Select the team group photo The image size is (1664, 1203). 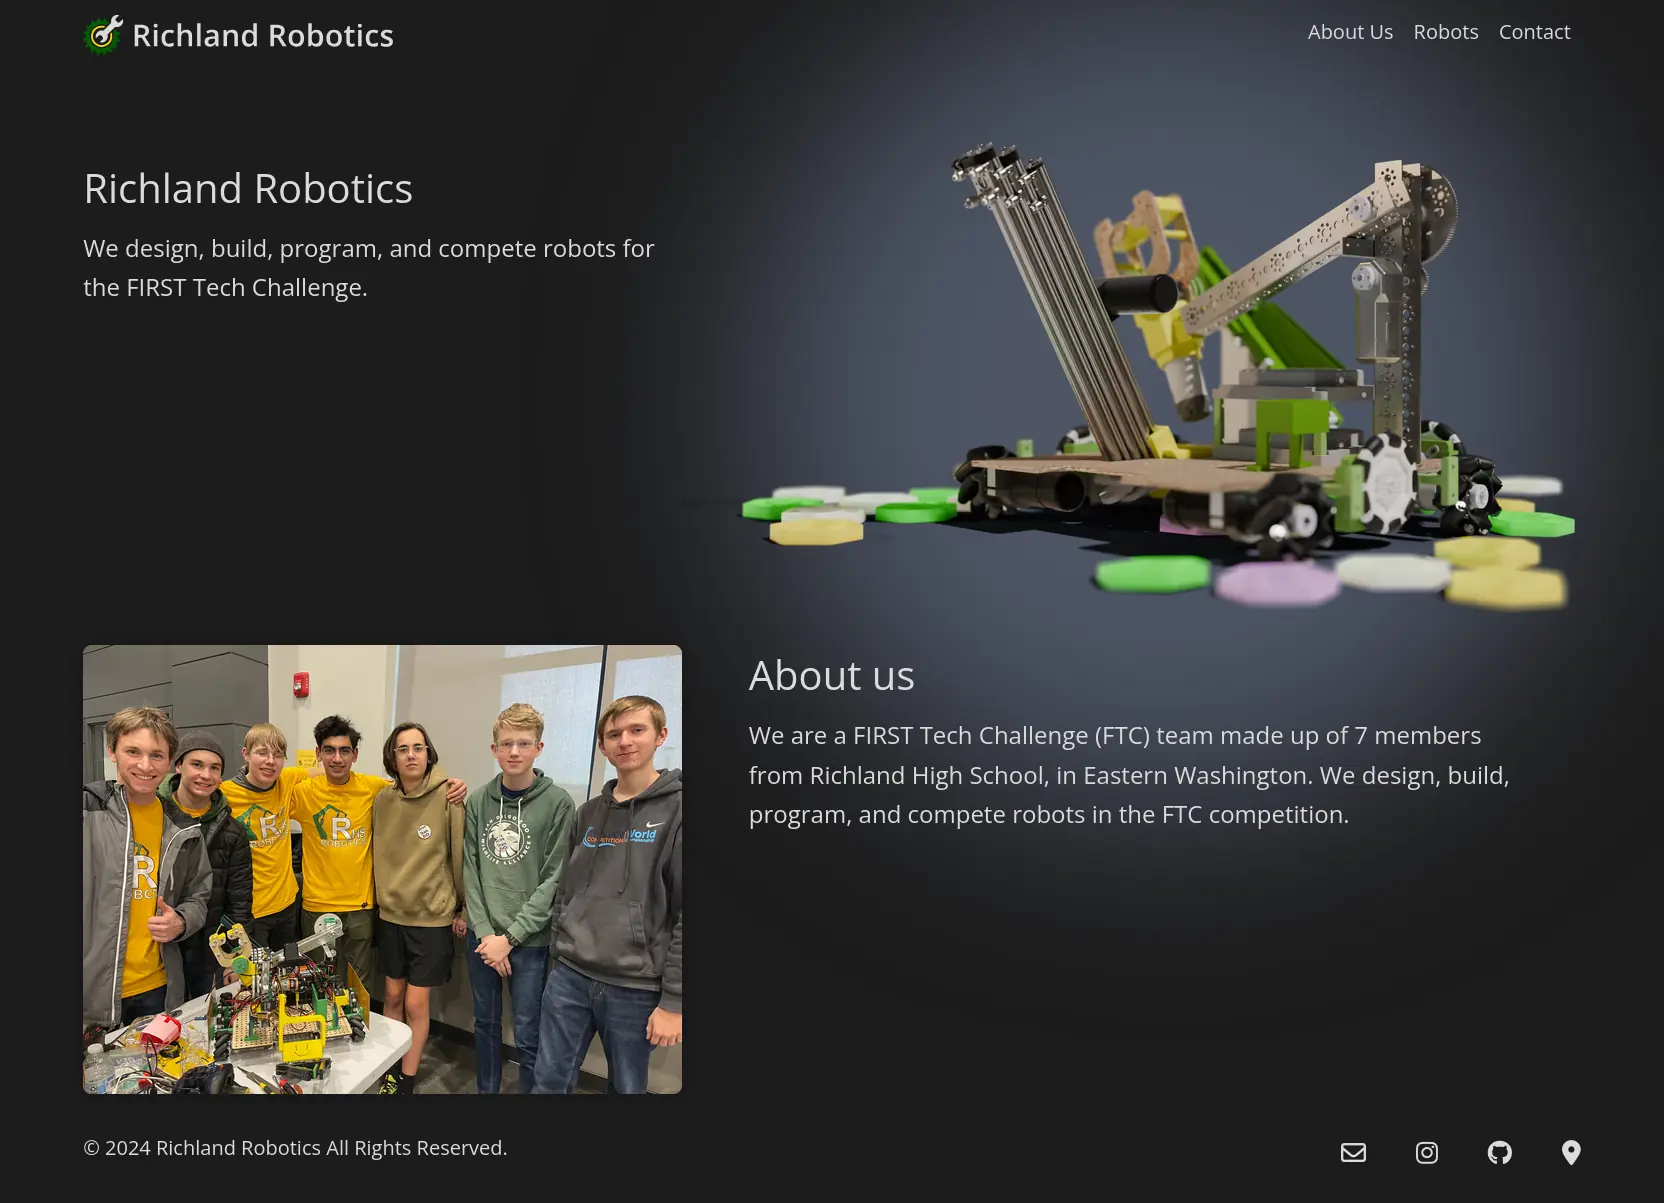click(381, 868)
